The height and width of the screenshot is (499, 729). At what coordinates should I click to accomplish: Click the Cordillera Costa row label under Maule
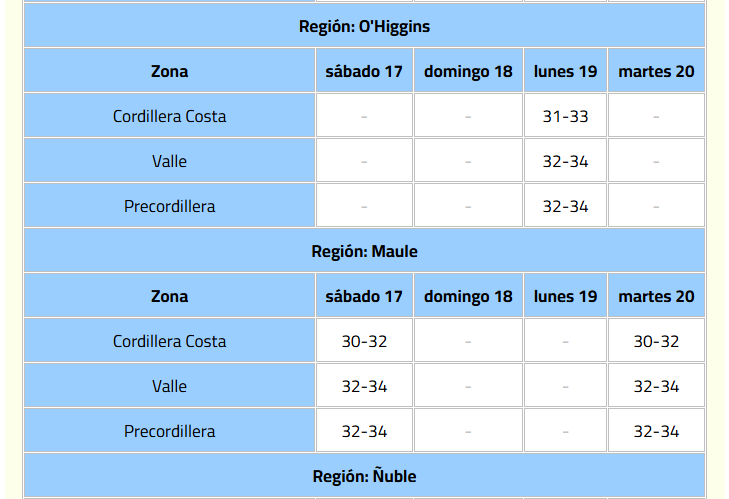(169, 341)
